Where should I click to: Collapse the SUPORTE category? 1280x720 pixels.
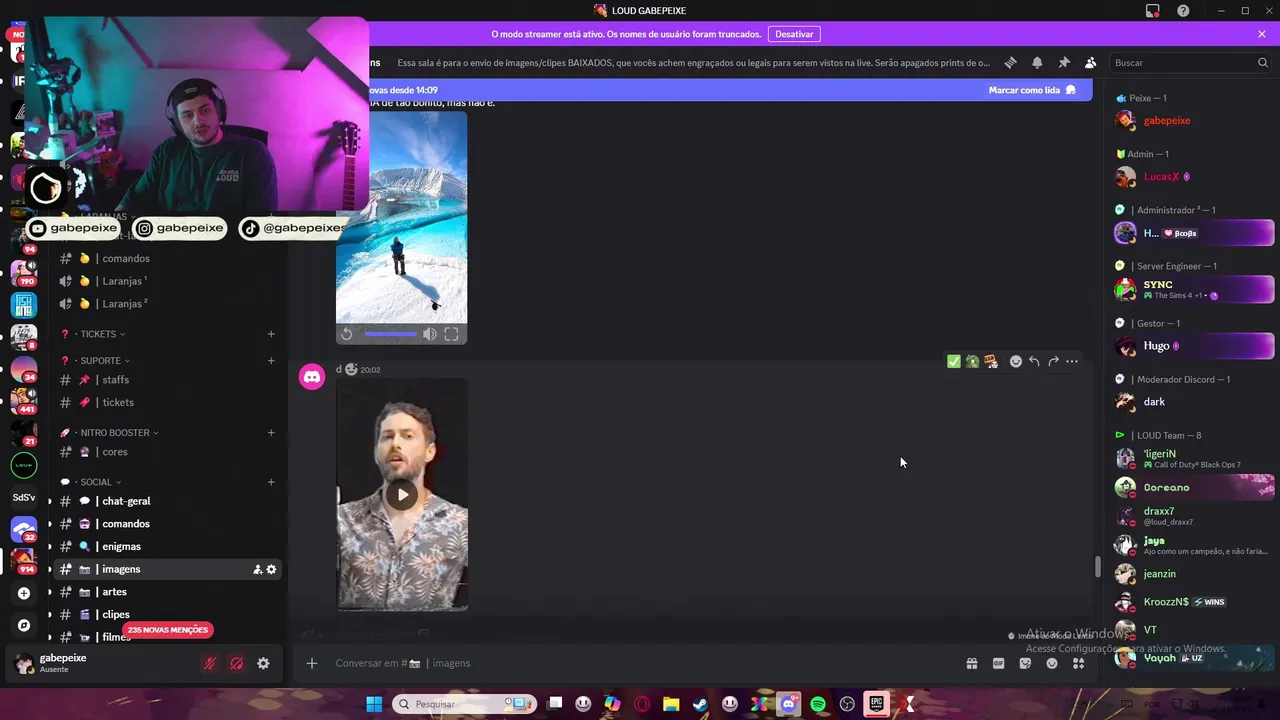(x=100, y=361)
